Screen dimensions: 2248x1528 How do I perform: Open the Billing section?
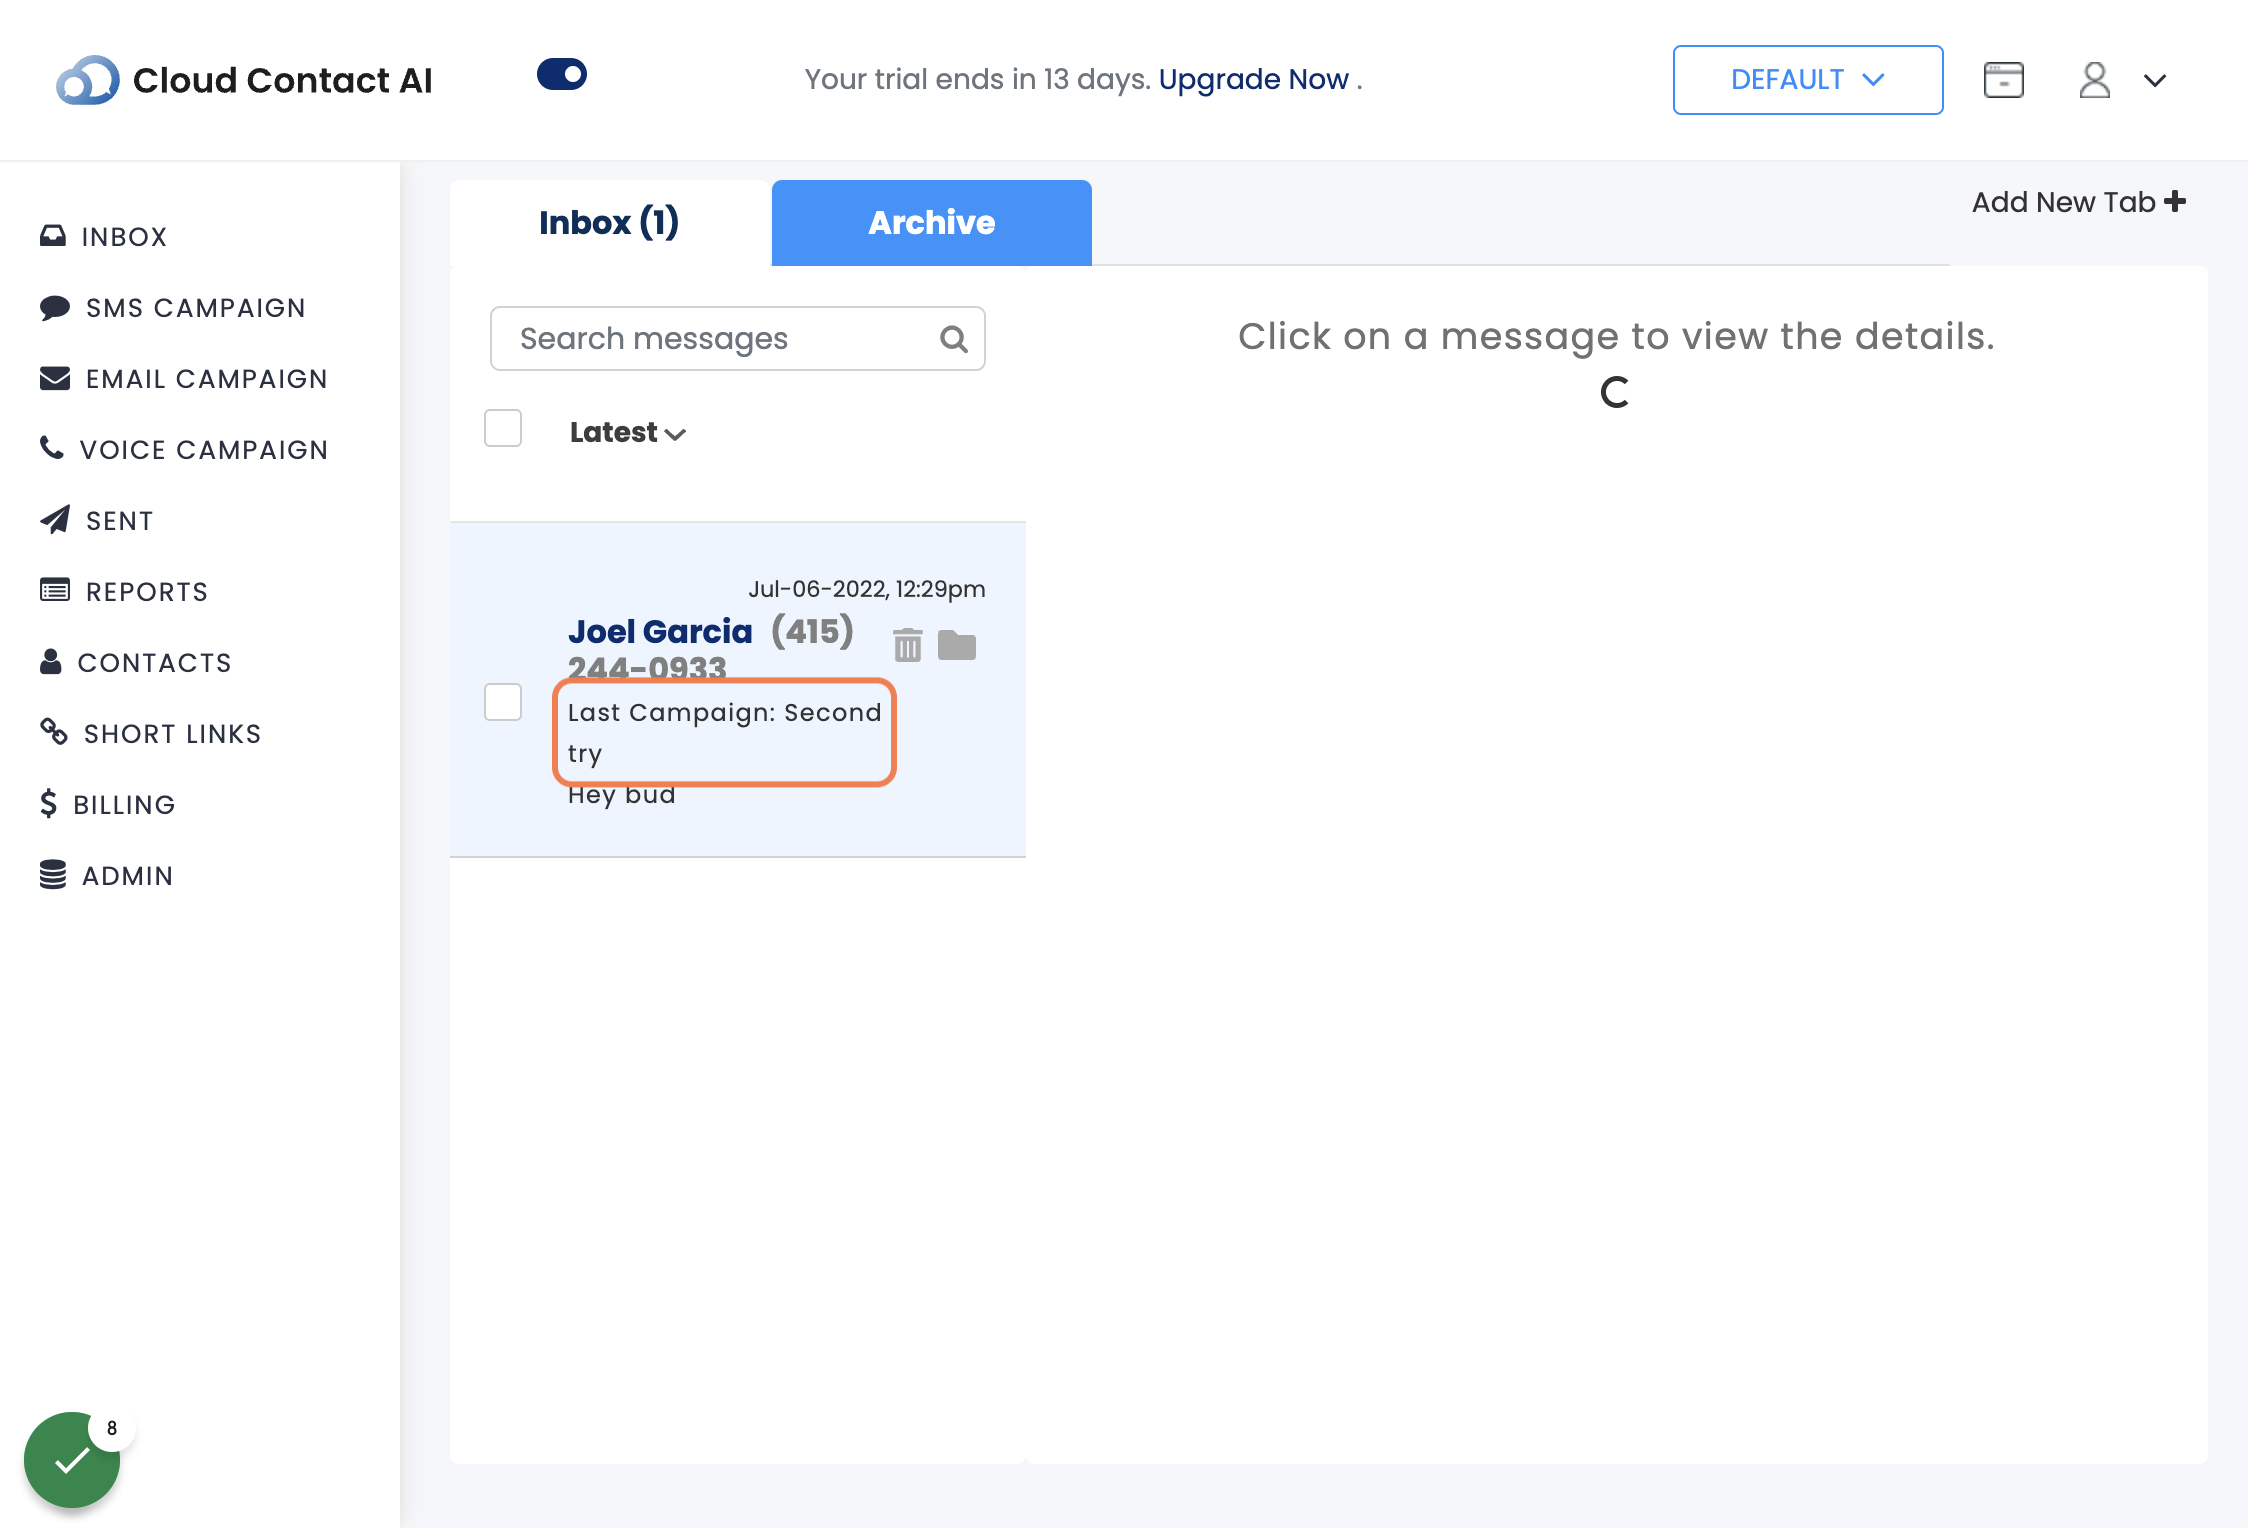(x=107, y=805)
